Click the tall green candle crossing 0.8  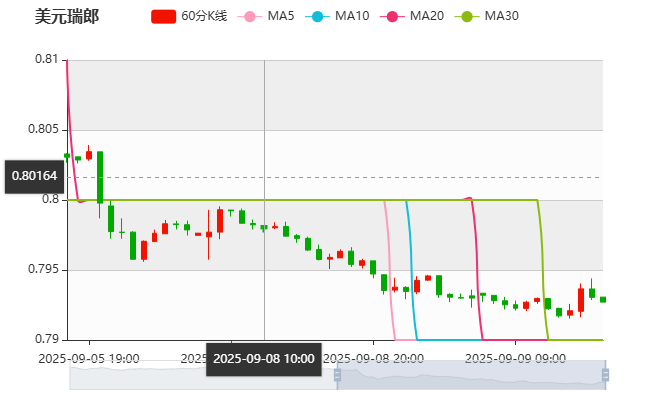[x=100, y=177]
